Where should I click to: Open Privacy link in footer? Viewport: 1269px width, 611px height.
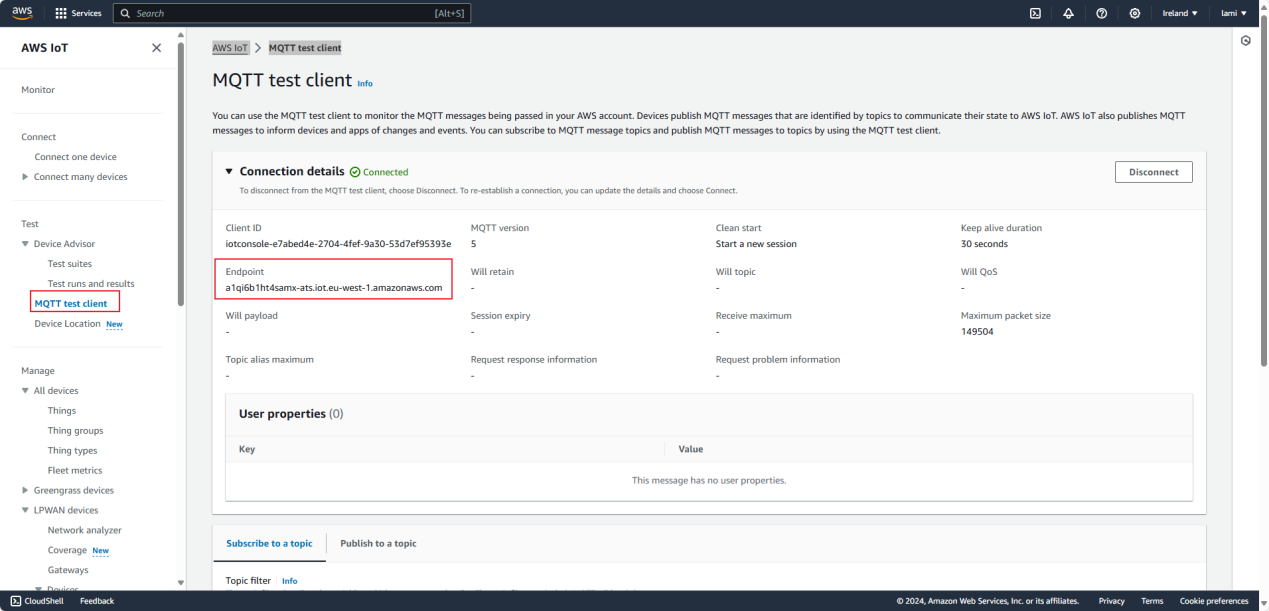(1111, 601)
